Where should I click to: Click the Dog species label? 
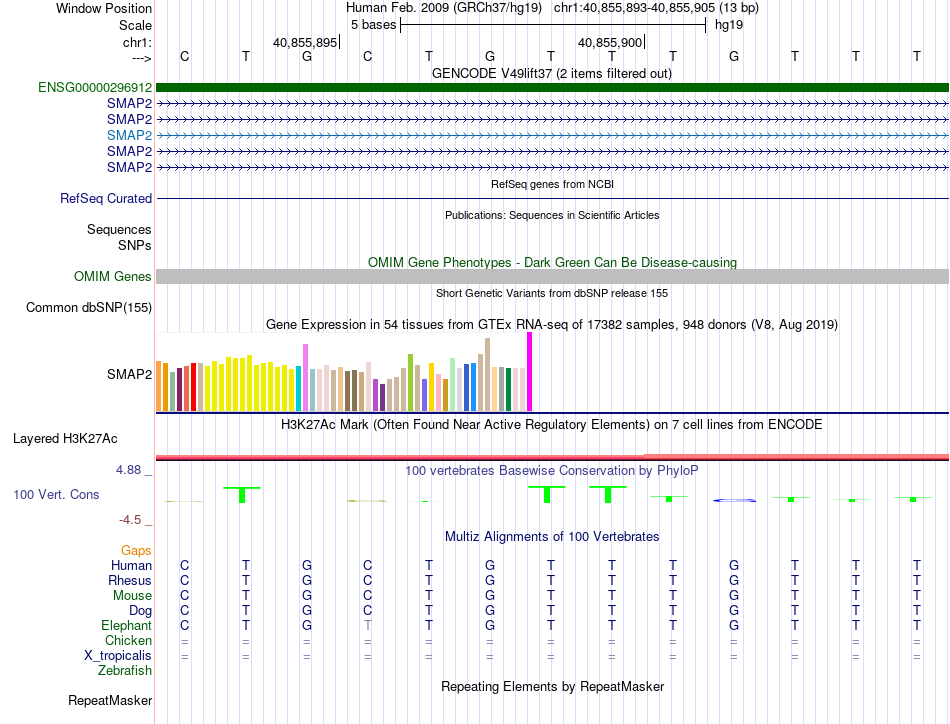click(140, 611)
